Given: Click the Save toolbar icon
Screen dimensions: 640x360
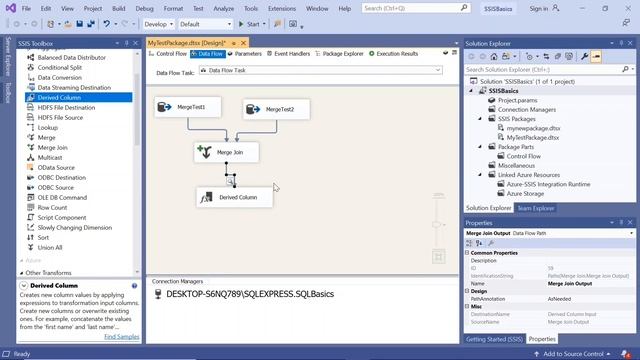Looking at the screenshot, I should tap(80, 24).
